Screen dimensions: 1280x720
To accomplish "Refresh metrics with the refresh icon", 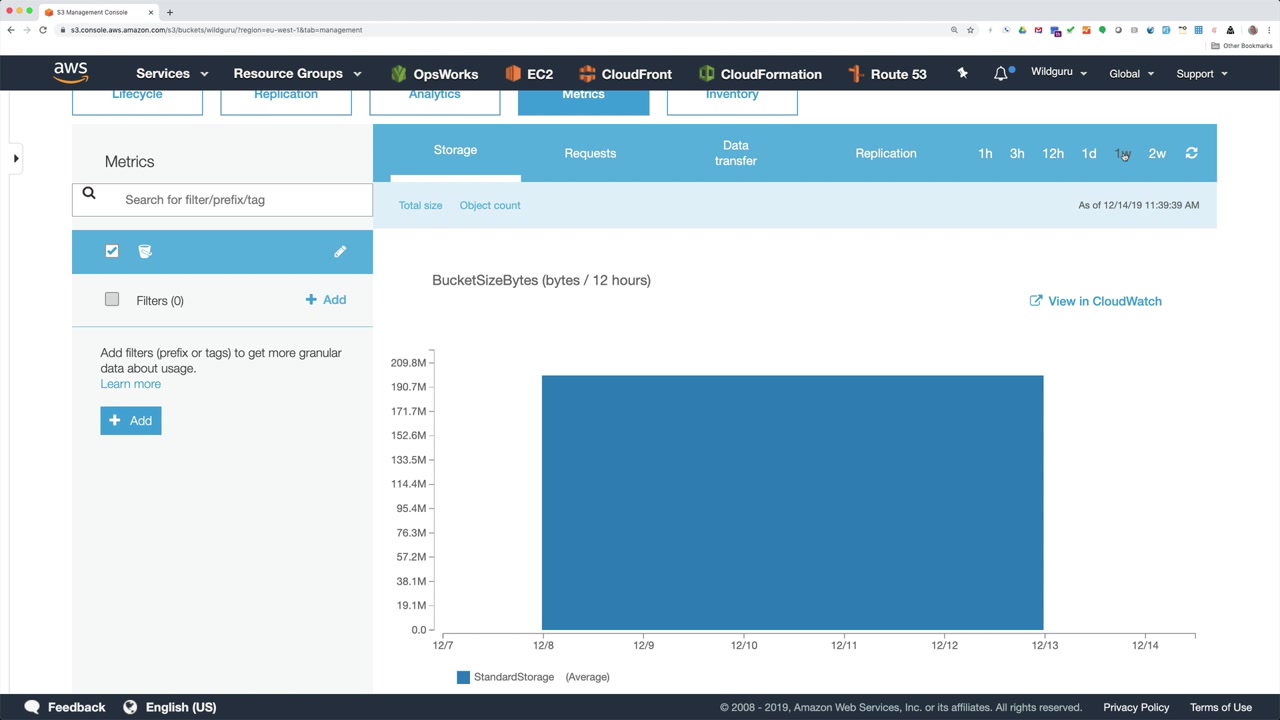I will [x=1191, y=153].
